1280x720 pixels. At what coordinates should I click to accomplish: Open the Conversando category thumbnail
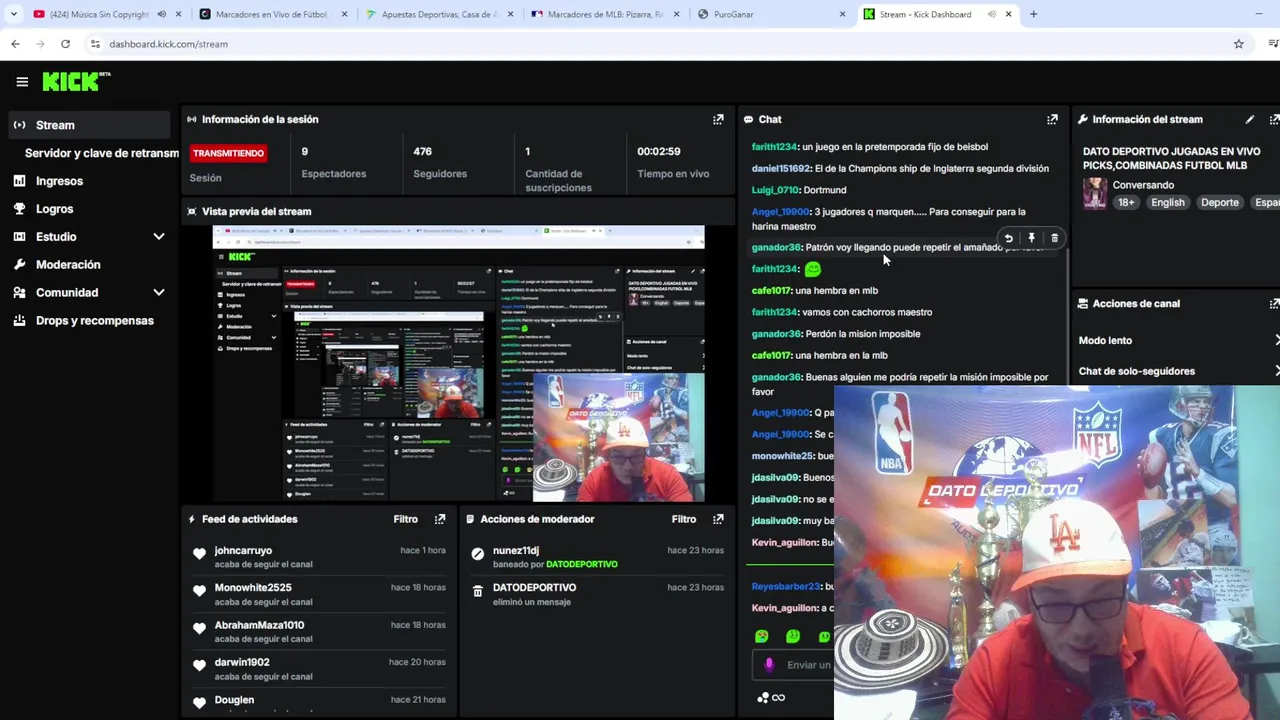coord(1095,193)
